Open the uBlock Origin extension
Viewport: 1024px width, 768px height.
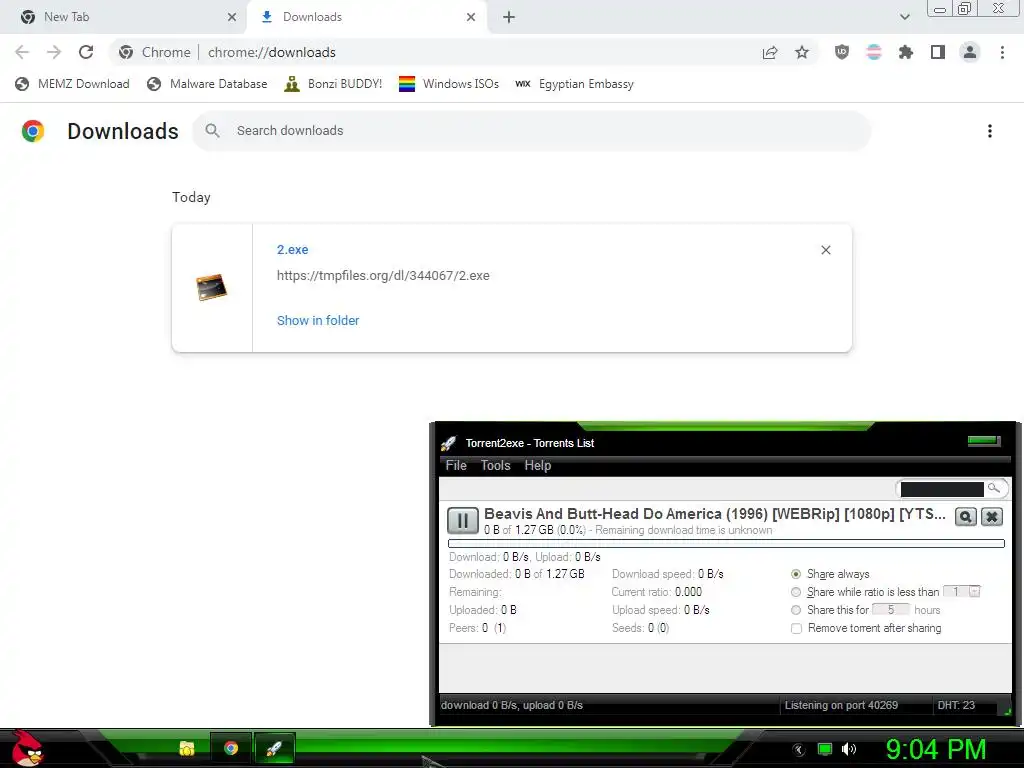pyautogui.click(x=842, y=52)
